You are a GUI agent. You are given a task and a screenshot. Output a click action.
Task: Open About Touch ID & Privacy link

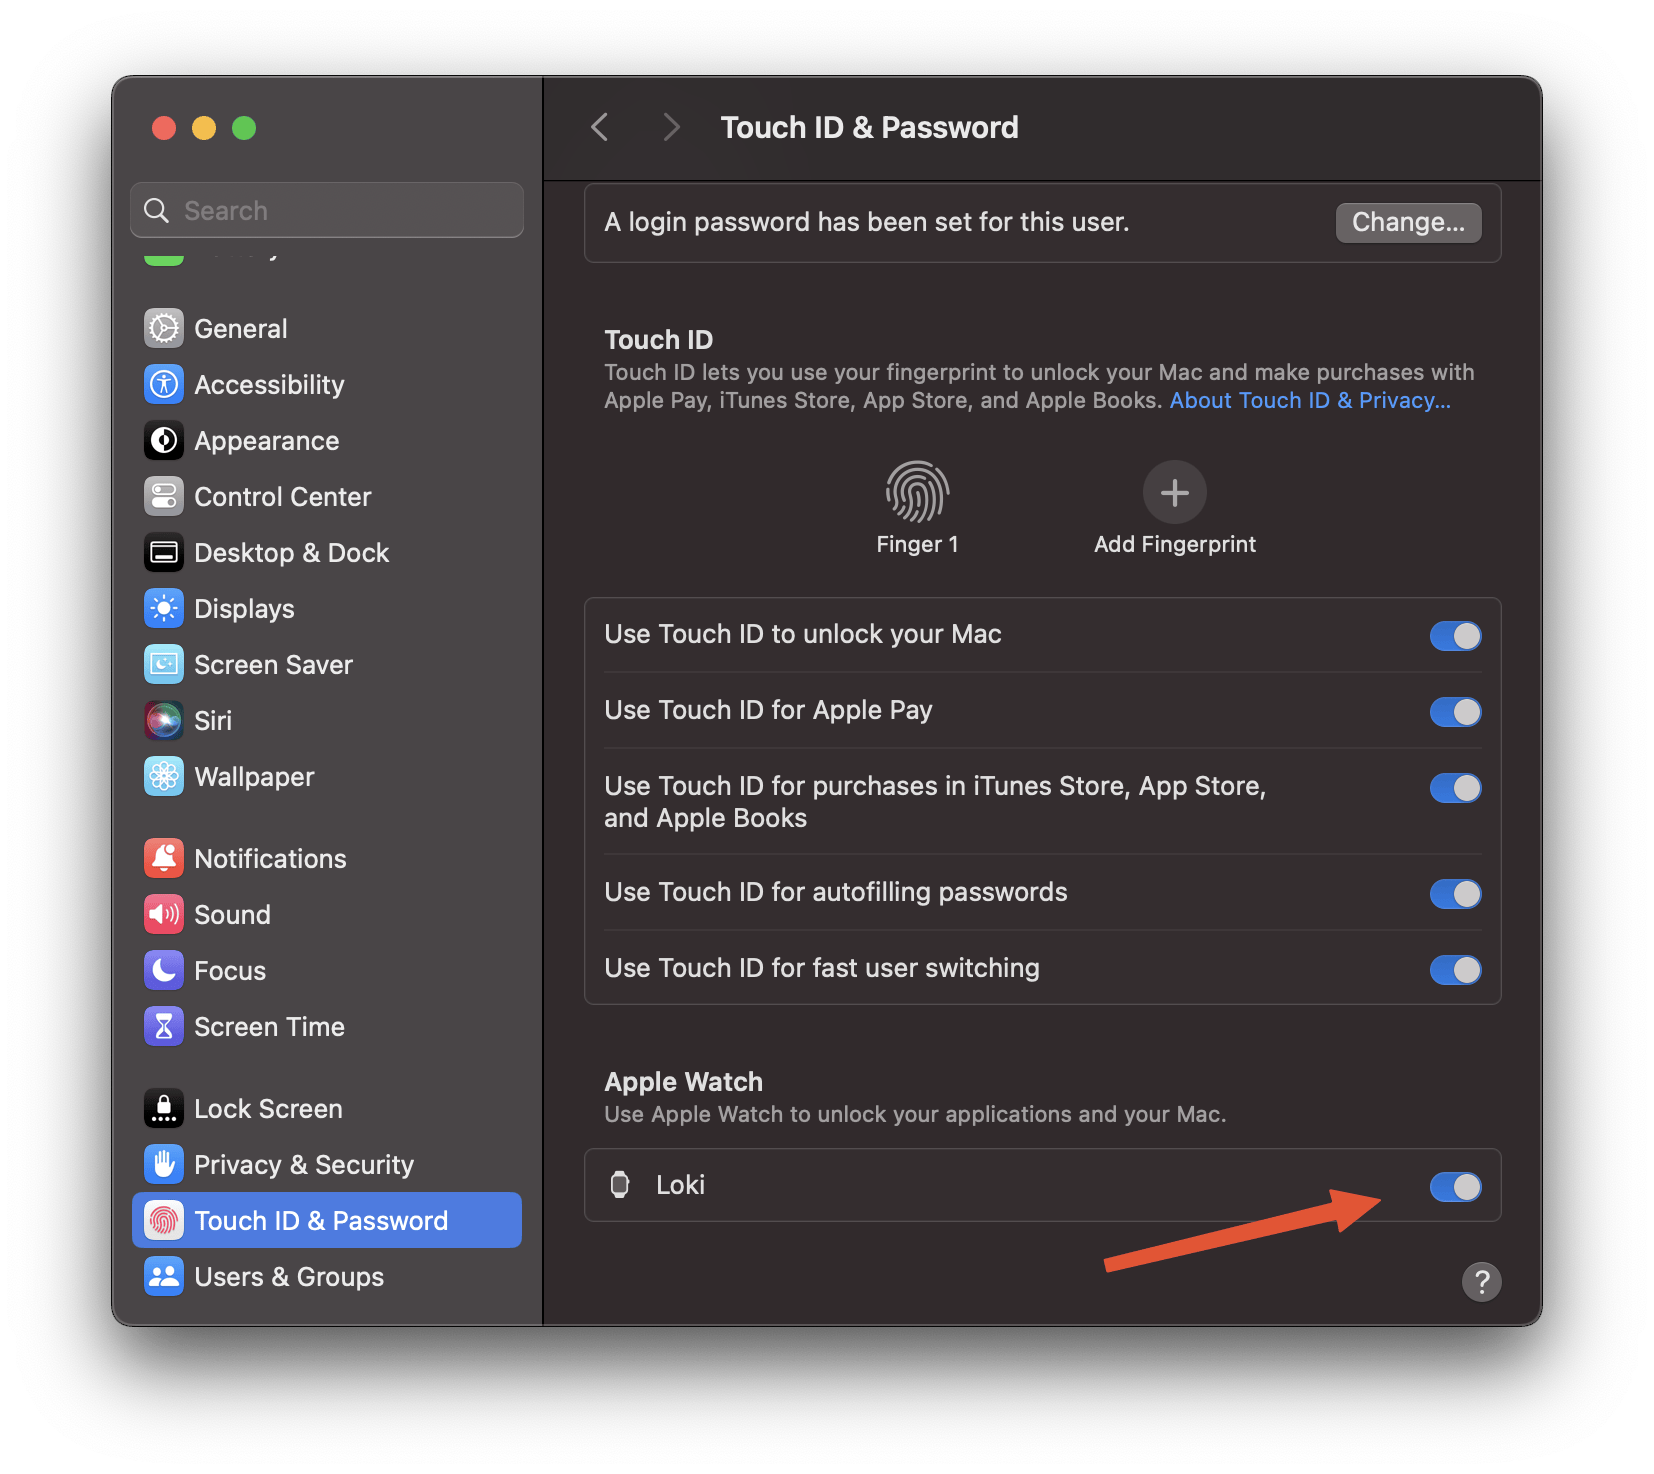point(1309,399)
